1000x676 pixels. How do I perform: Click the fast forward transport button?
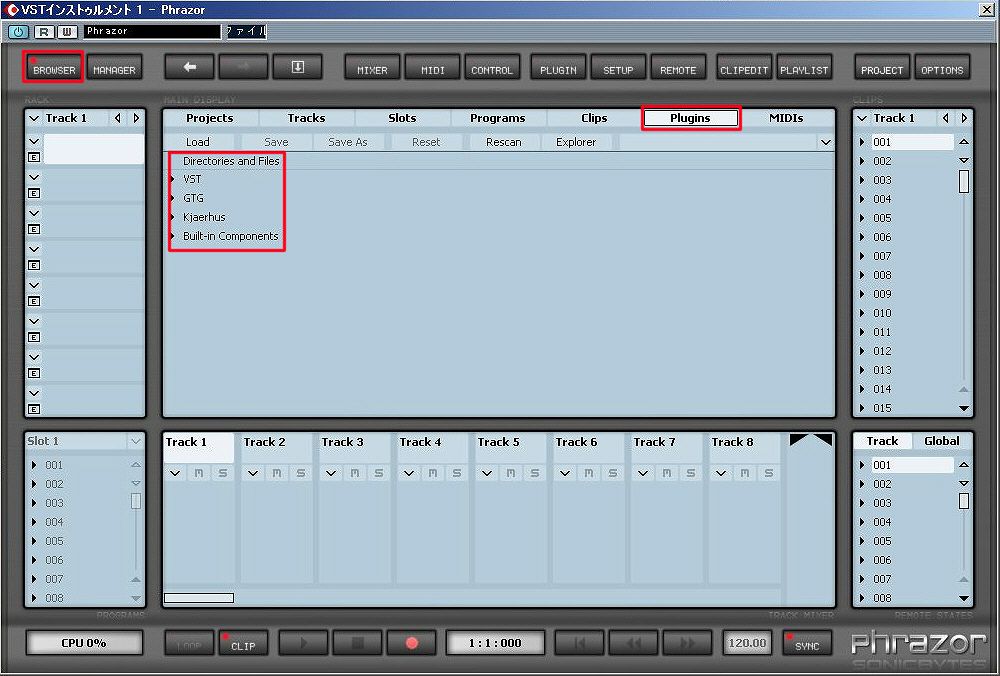point(687,643)
